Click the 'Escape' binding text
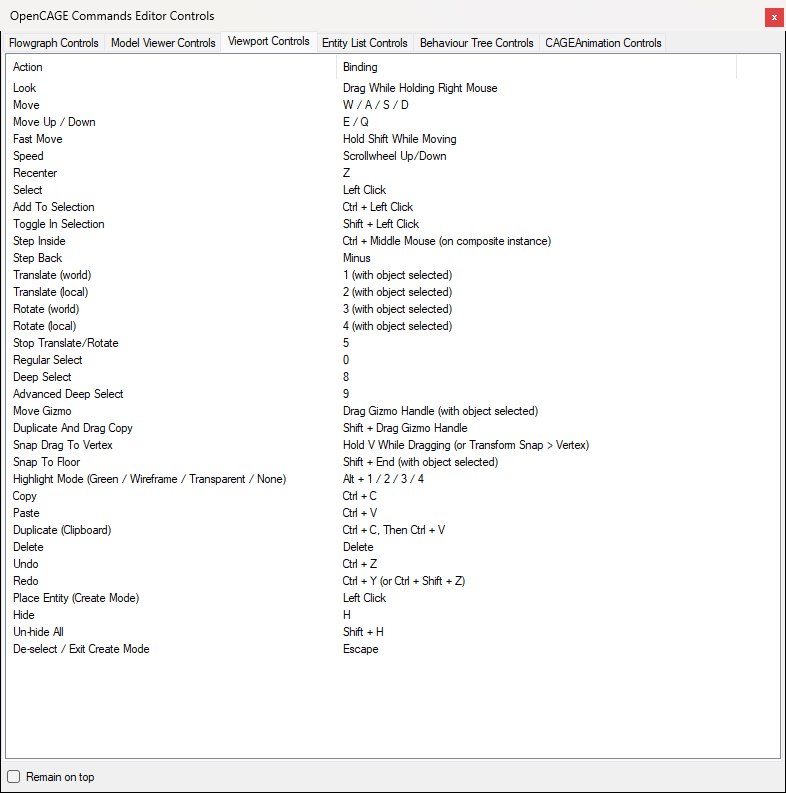Image resolution: width=786 pixels, height=793 pixels. pyautogui.click(x=361, y=649)
